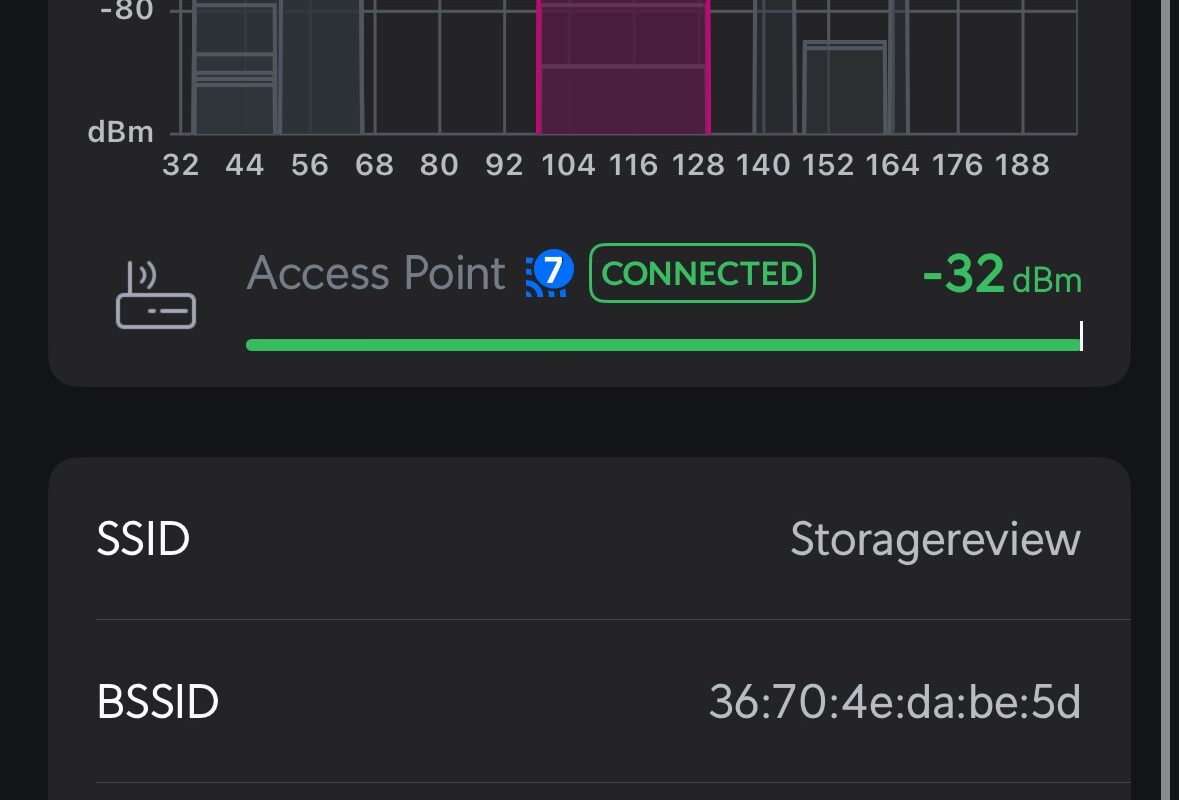Select the gray network block near channel 152
This screenshot has height=800, width=1179.
tap(844, 88)
